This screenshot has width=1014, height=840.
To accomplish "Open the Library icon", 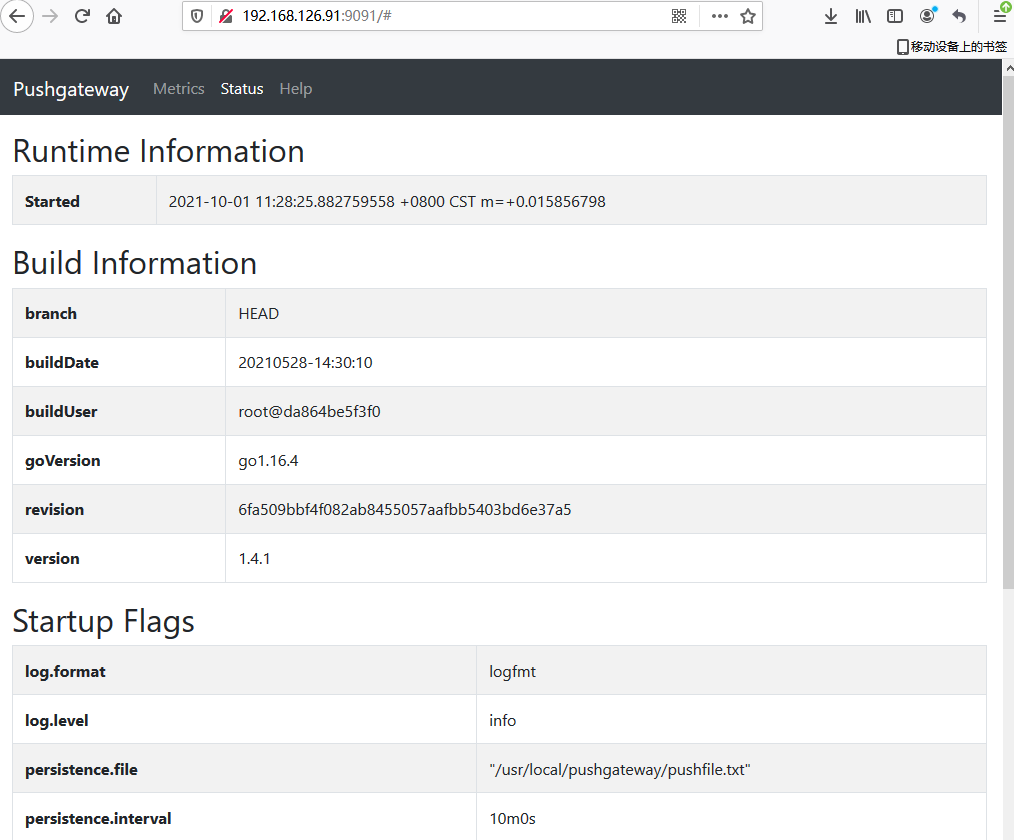I will (x=863, y=16).
